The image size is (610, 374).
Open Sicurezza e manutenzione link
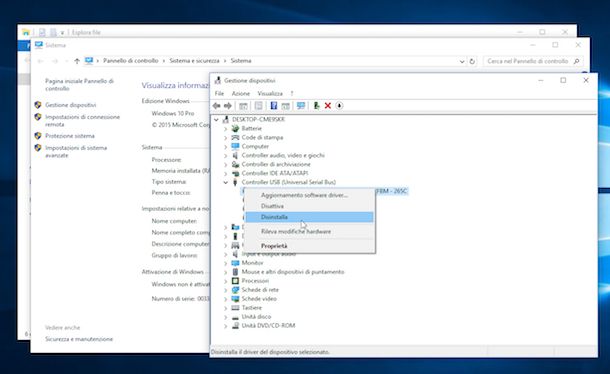79,339
